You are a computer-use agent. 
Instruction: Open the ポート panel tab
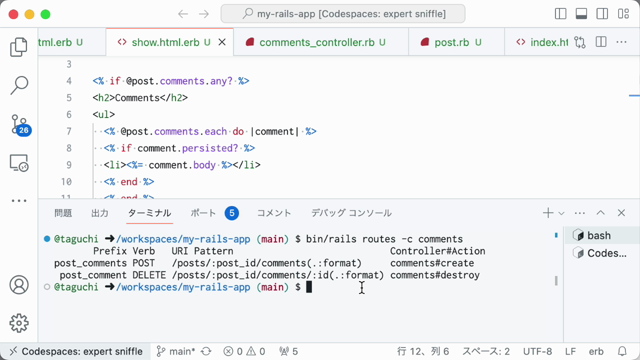pos(215,213)
